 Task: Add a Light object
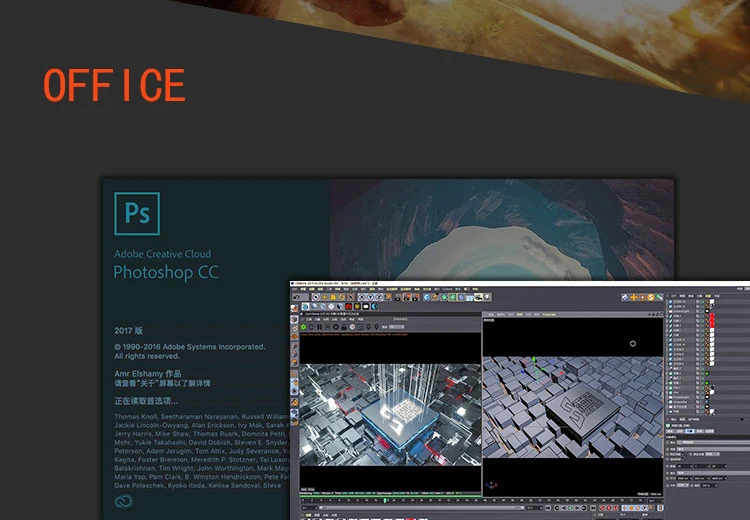coord(487,297)
